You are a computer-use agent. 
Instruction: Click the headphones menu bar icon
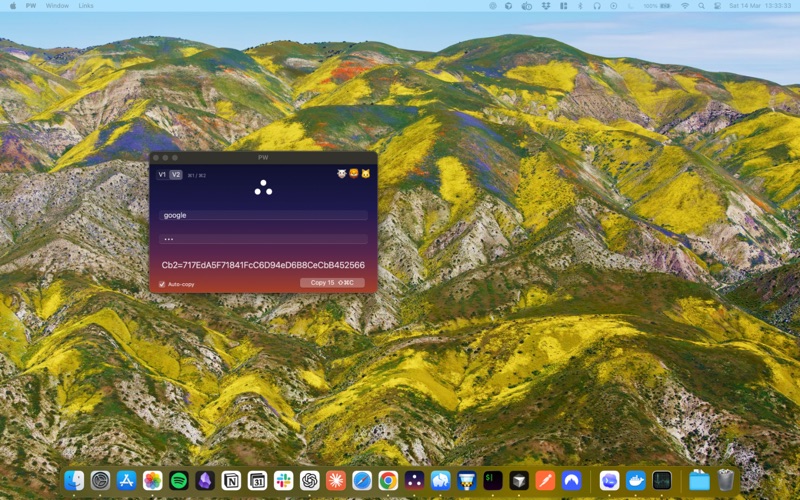coord(596,6)
